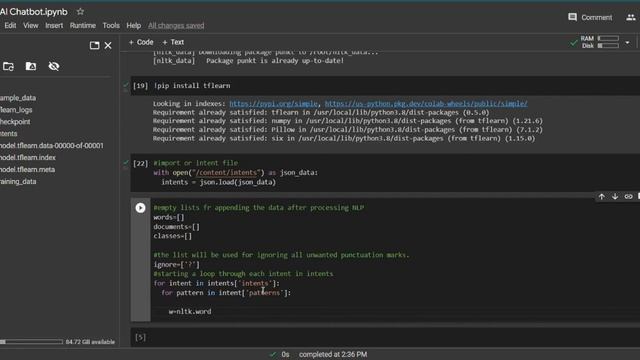Image resolution: width=640 pixels, height=360 pixels.
Task: Add a new Code cell
Action: (141, 42)
